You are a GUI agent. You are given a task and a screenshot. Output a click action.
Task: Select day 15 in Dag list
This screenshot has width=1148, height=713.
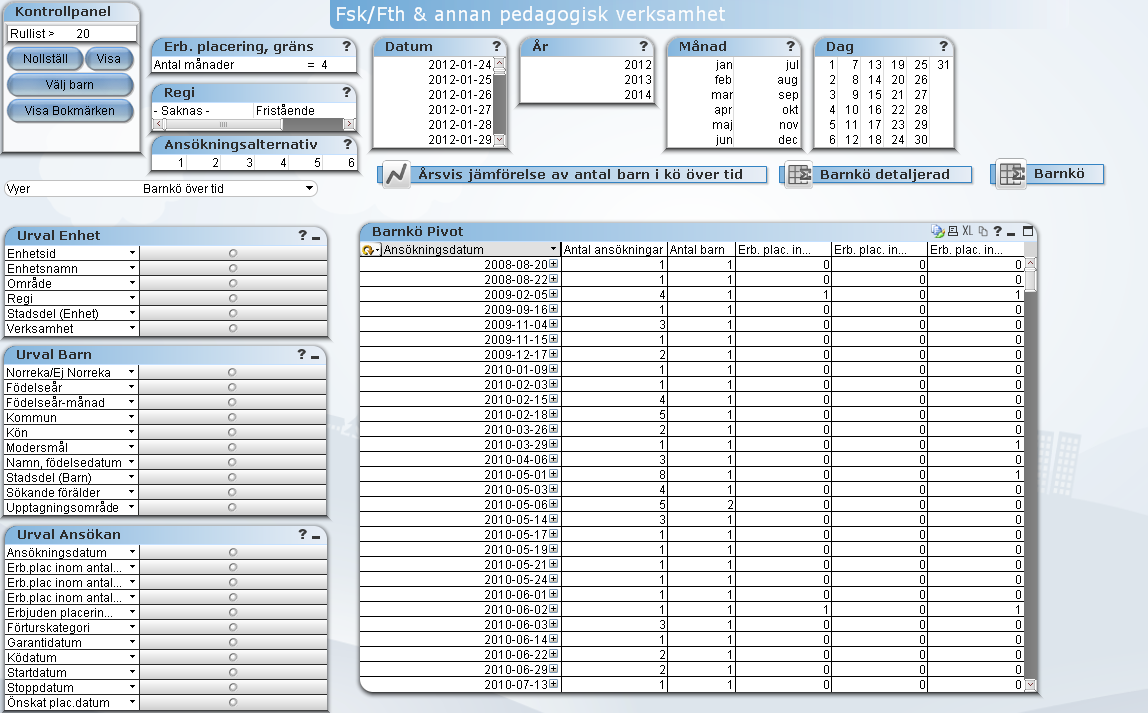point(874,94)
